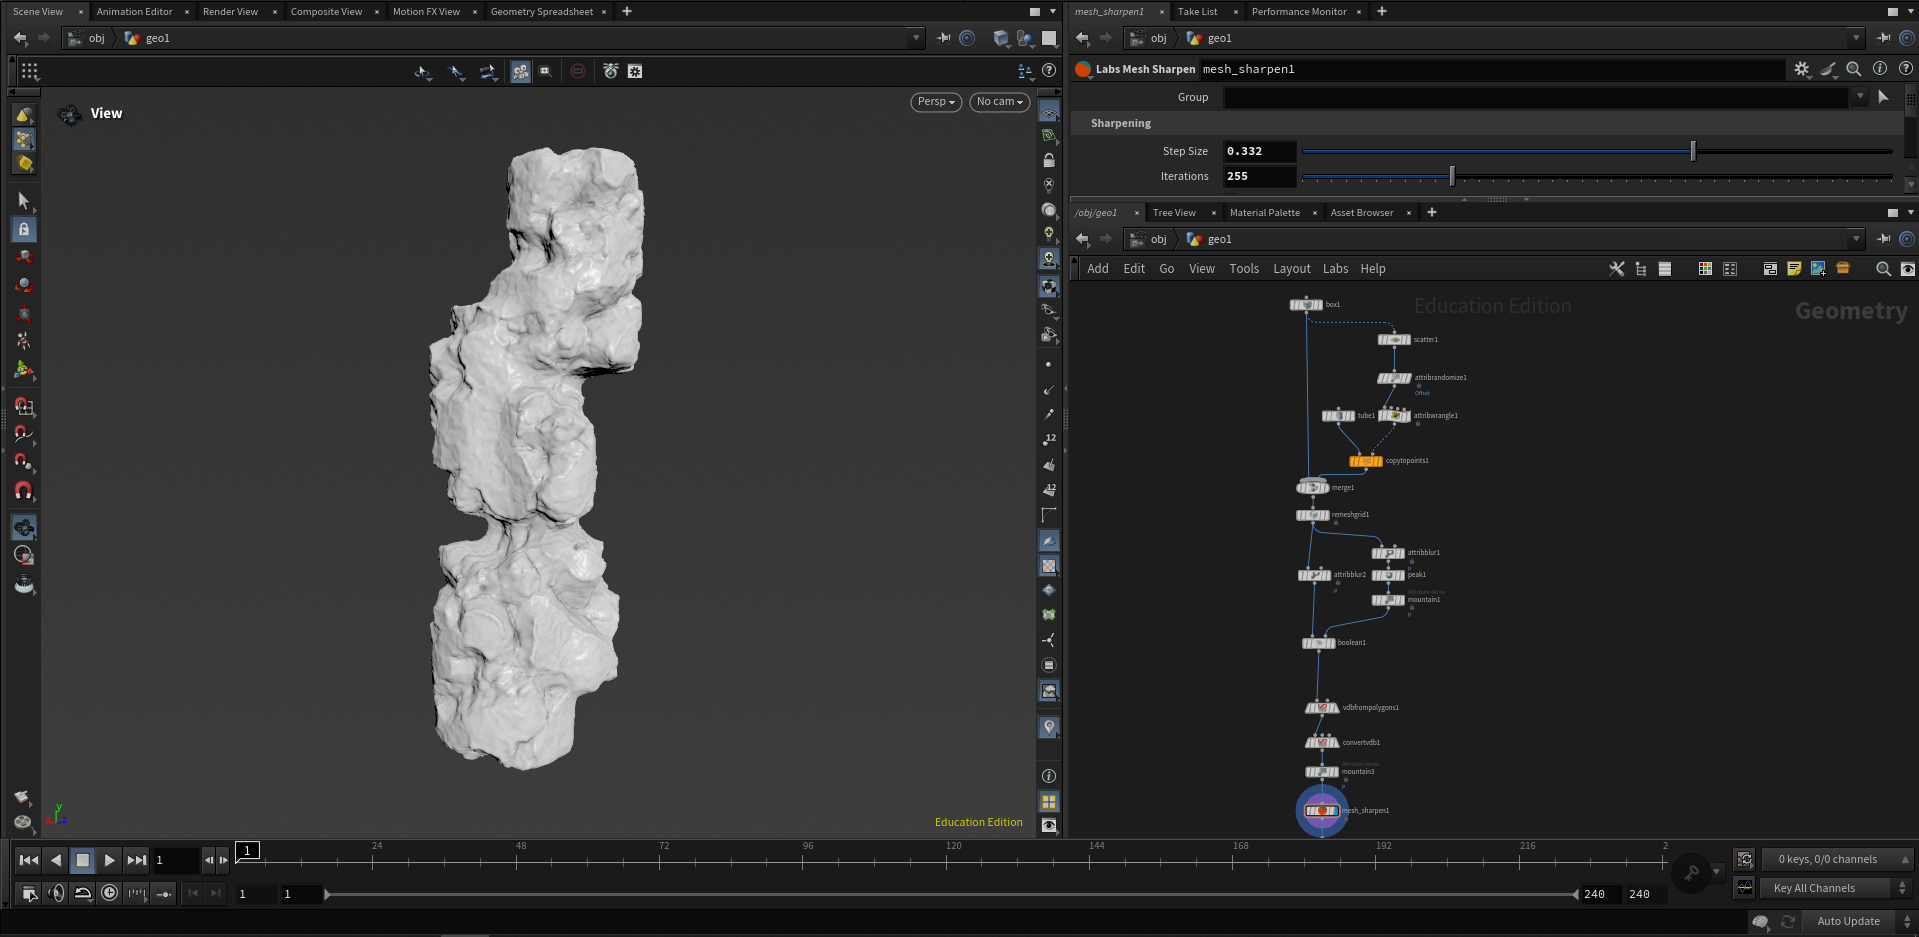Click the Key All Channels button
The height and width of the screenshot is (937, 1919).
point(1813,888)
